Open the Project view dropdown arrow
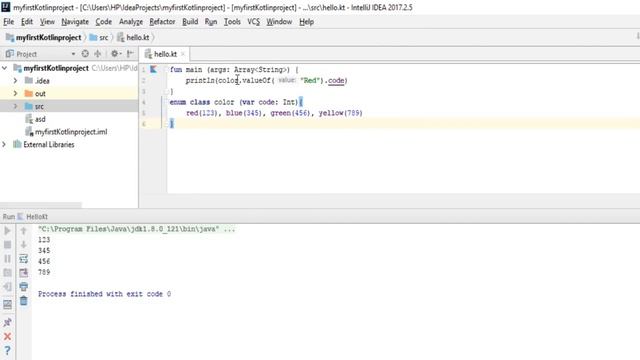640x360 pixels. pos(73,54)
